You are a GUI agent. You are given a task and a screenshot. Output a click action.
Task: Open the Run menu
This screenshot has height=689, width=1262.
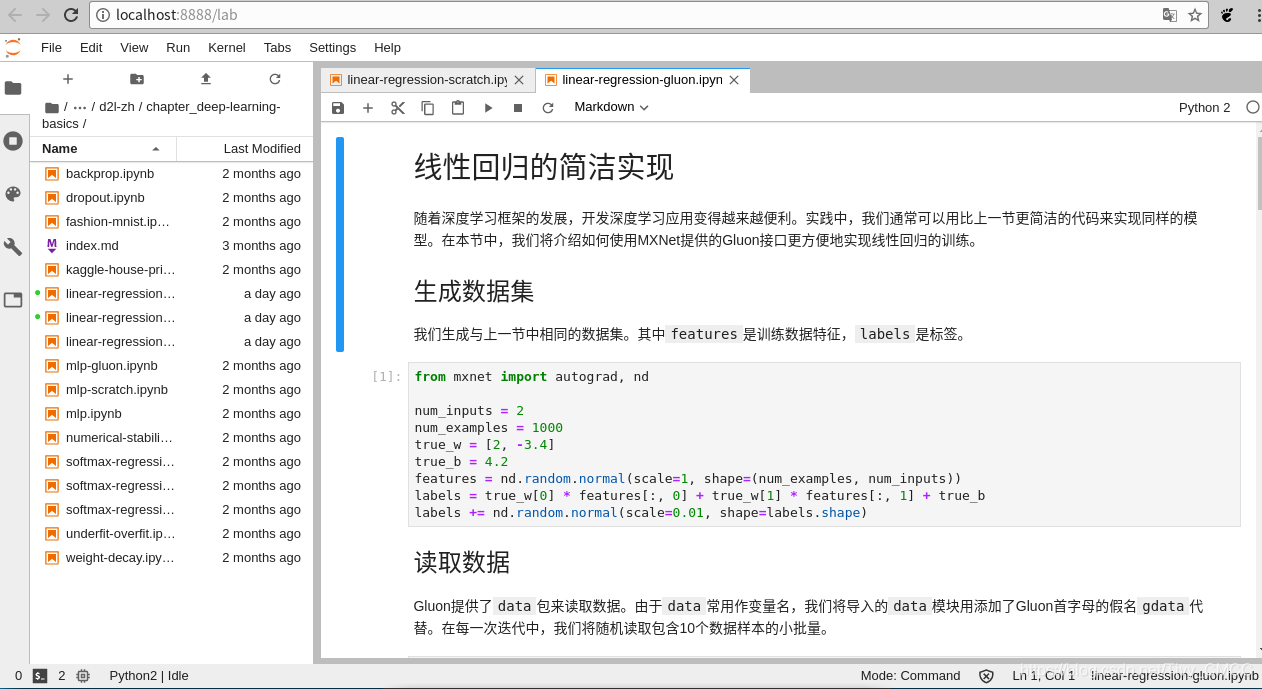178,47
